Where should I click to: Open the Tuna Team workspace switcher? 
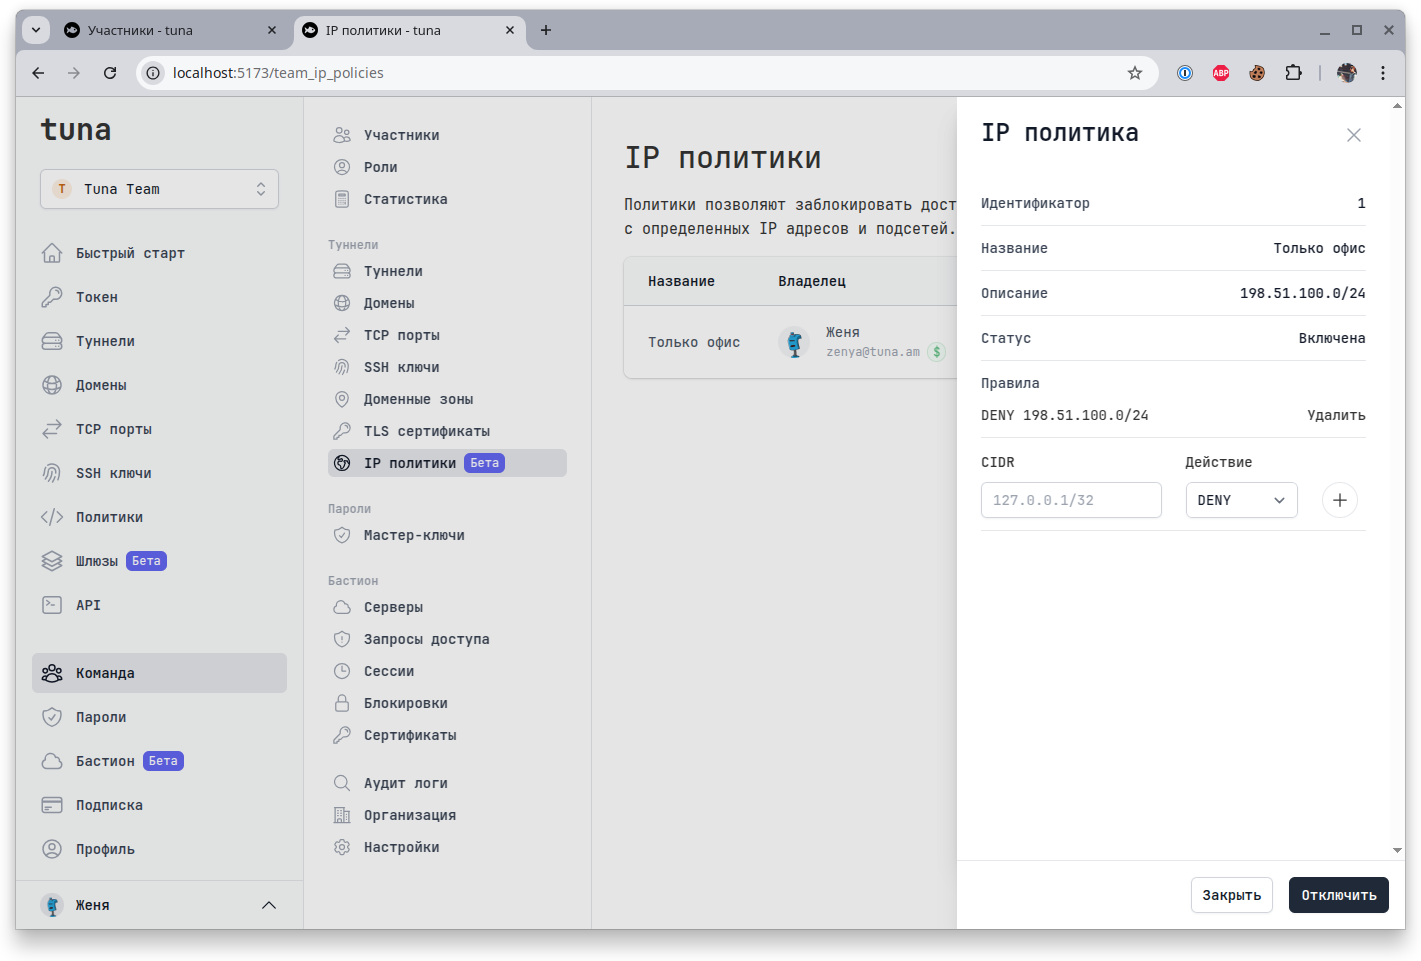tap(159, 188)
